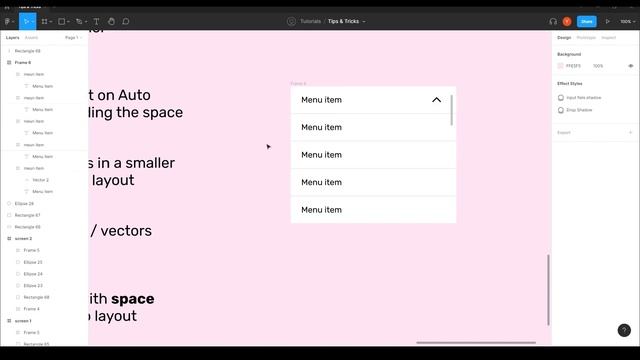This screenshot has width=640, height=360.
Task: Toggle background color visibility eye
Action: (631, 66)
